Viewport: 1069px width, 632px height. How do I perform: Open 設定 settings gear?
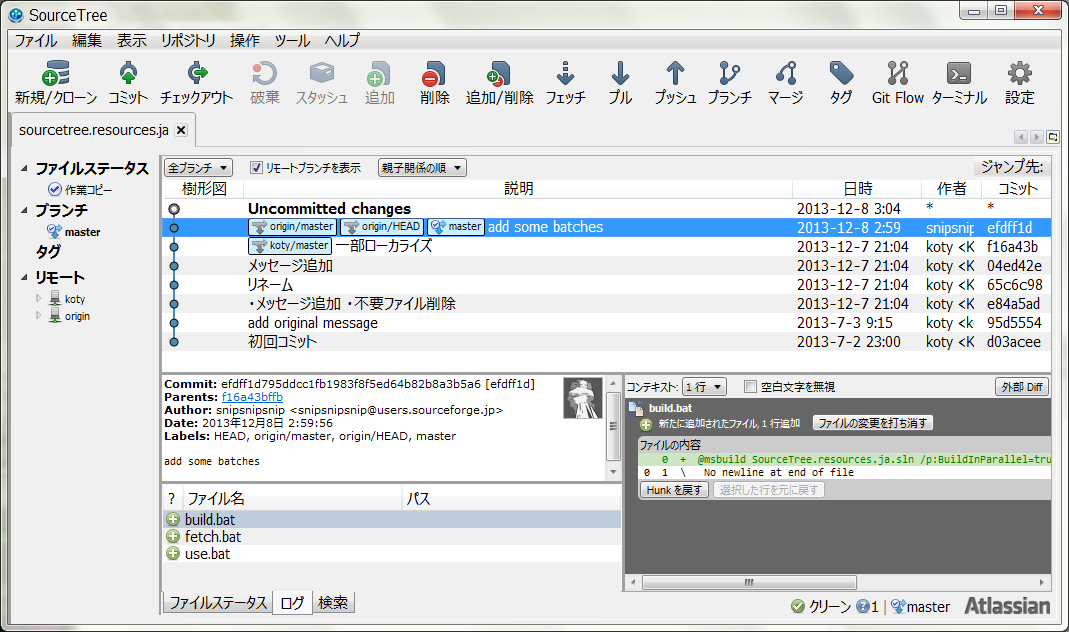1020,74
